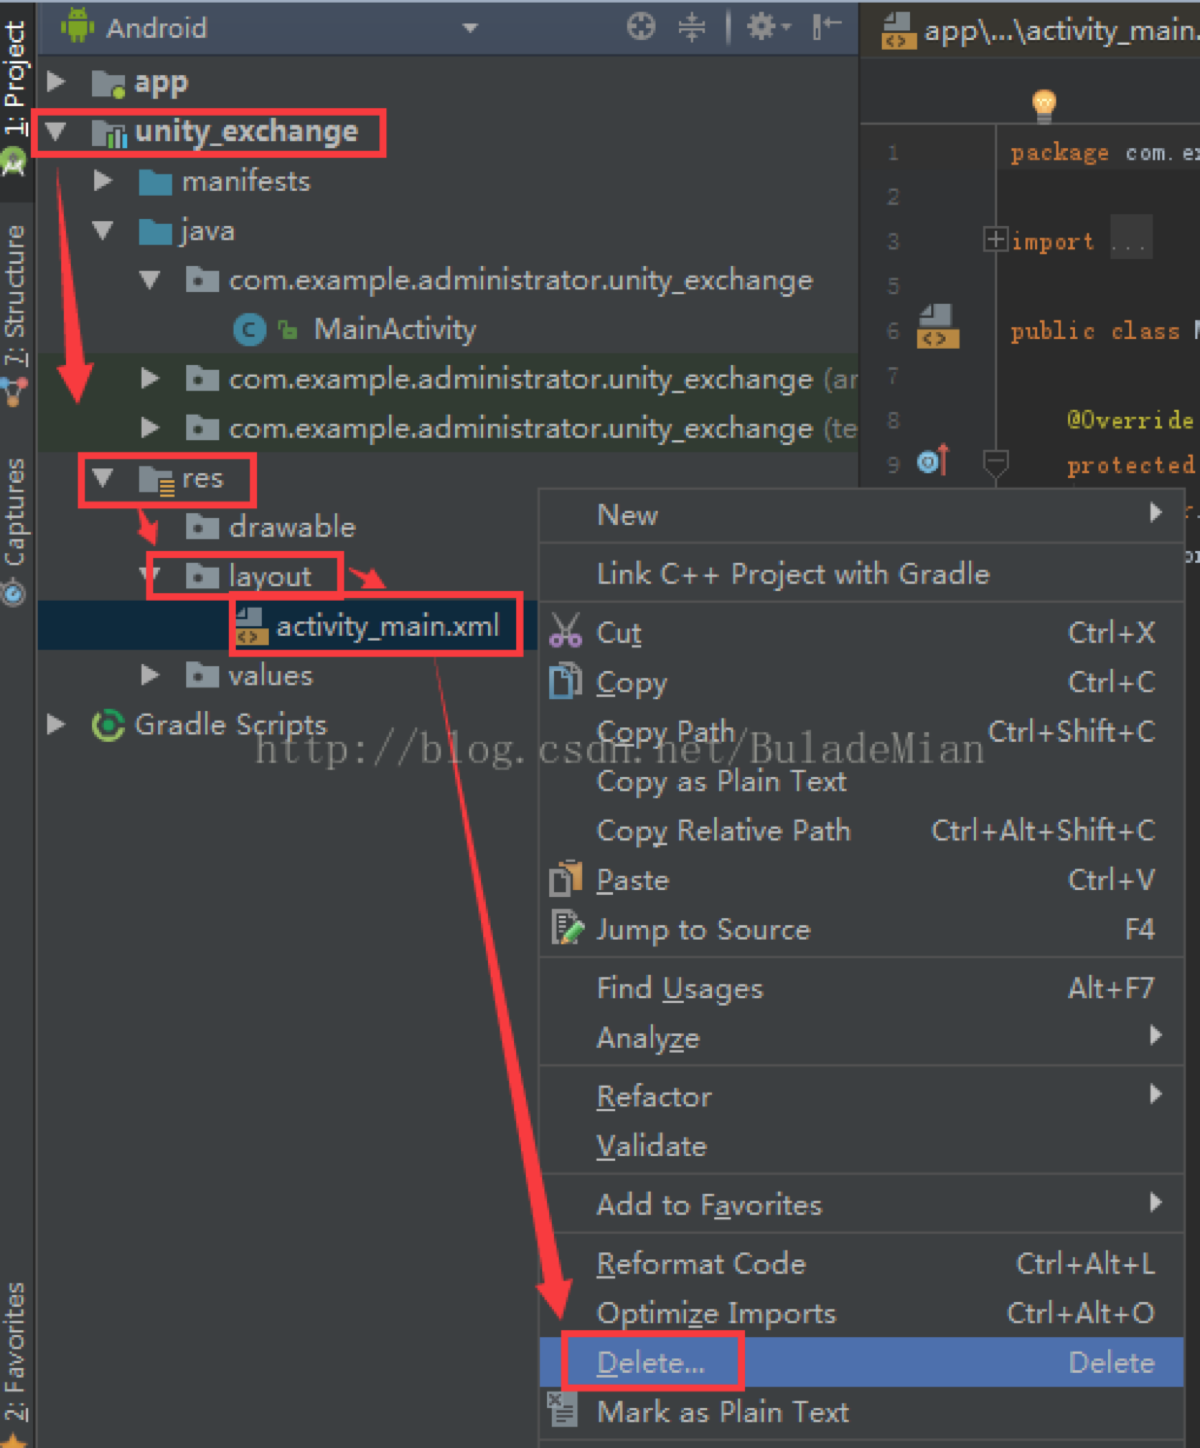The width and height of the screenshot is (1200, 1448).
Task: Expand the values folder arrow
Action: click(150, 675)
